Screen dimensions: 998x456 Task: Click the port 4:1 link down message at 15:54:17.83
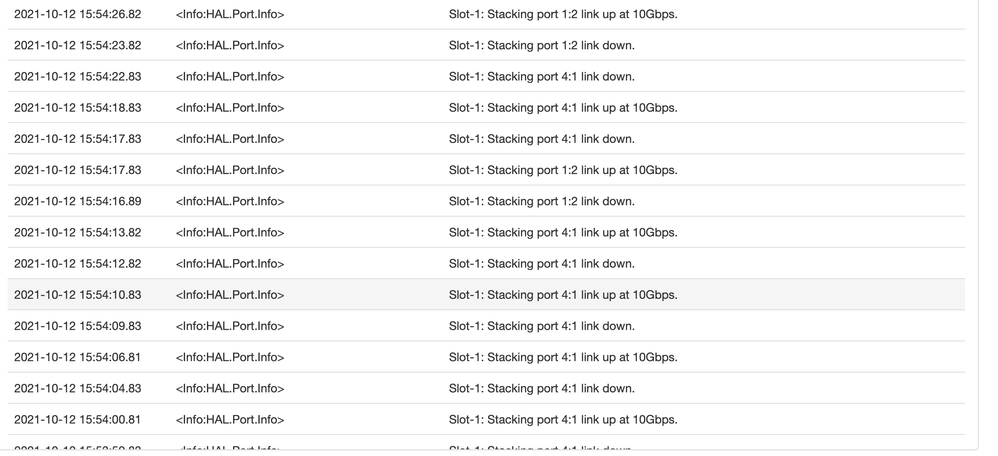[x=541, y=139]
